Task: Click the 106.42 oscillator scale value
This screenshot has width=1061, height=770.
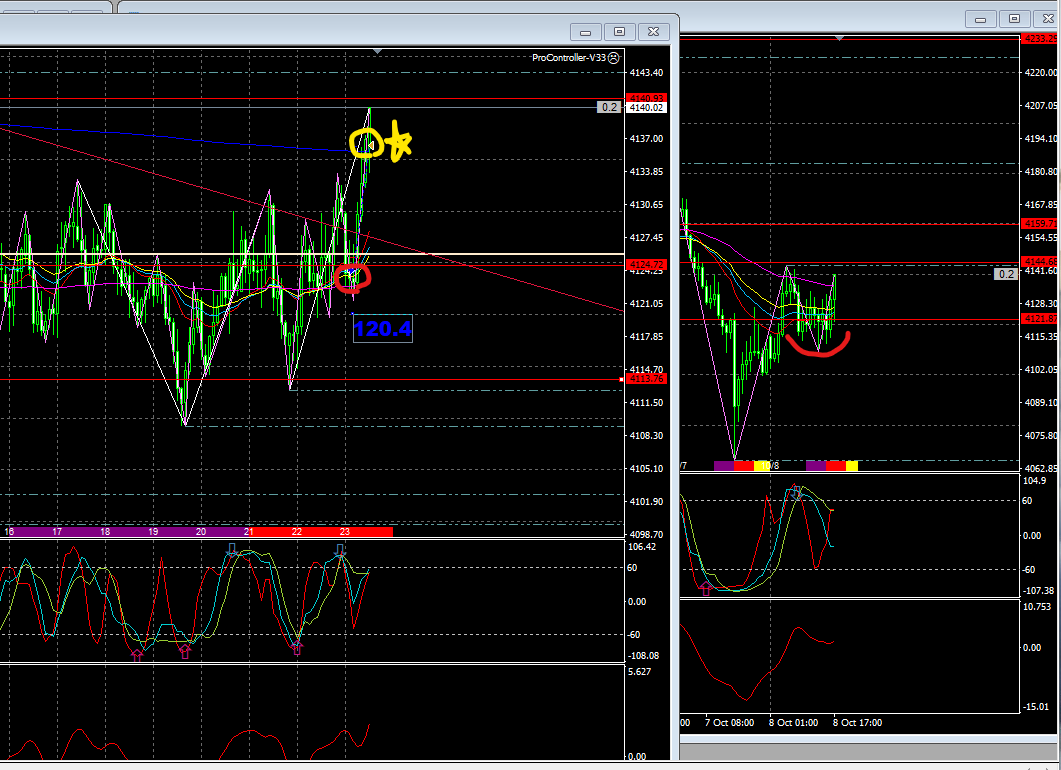Action: click(x=642, y=547)
